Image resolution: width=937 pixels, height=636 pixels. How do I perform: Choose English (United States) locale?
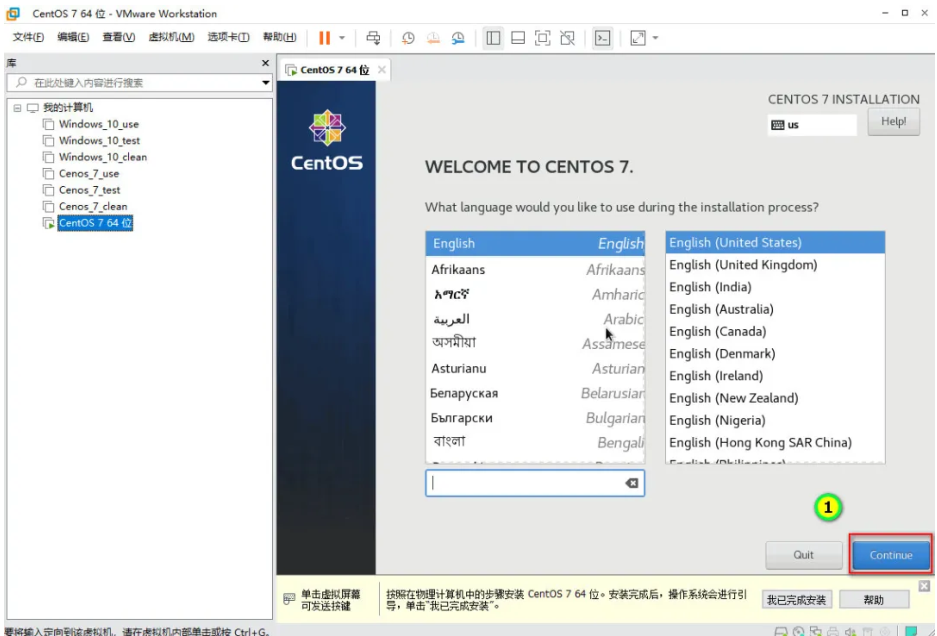point(775,243)
